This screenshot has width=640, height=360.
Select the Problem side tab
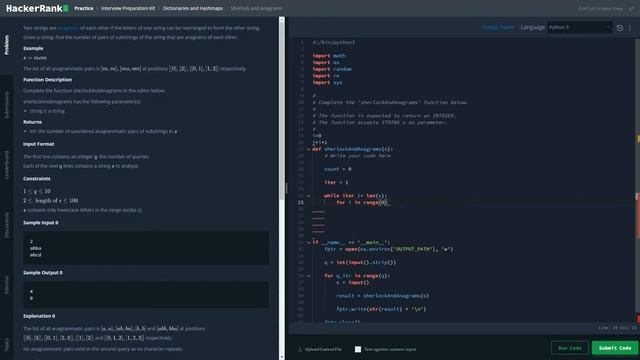7,45
